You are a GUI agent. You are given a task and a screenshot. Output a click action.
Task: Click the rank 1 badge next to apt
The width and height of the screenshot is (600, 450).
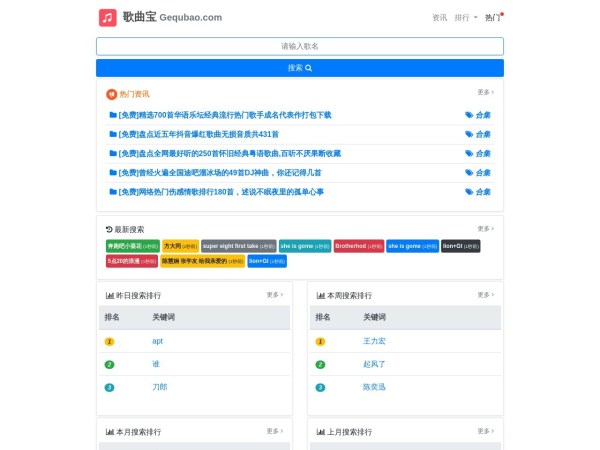coord(109,341)
